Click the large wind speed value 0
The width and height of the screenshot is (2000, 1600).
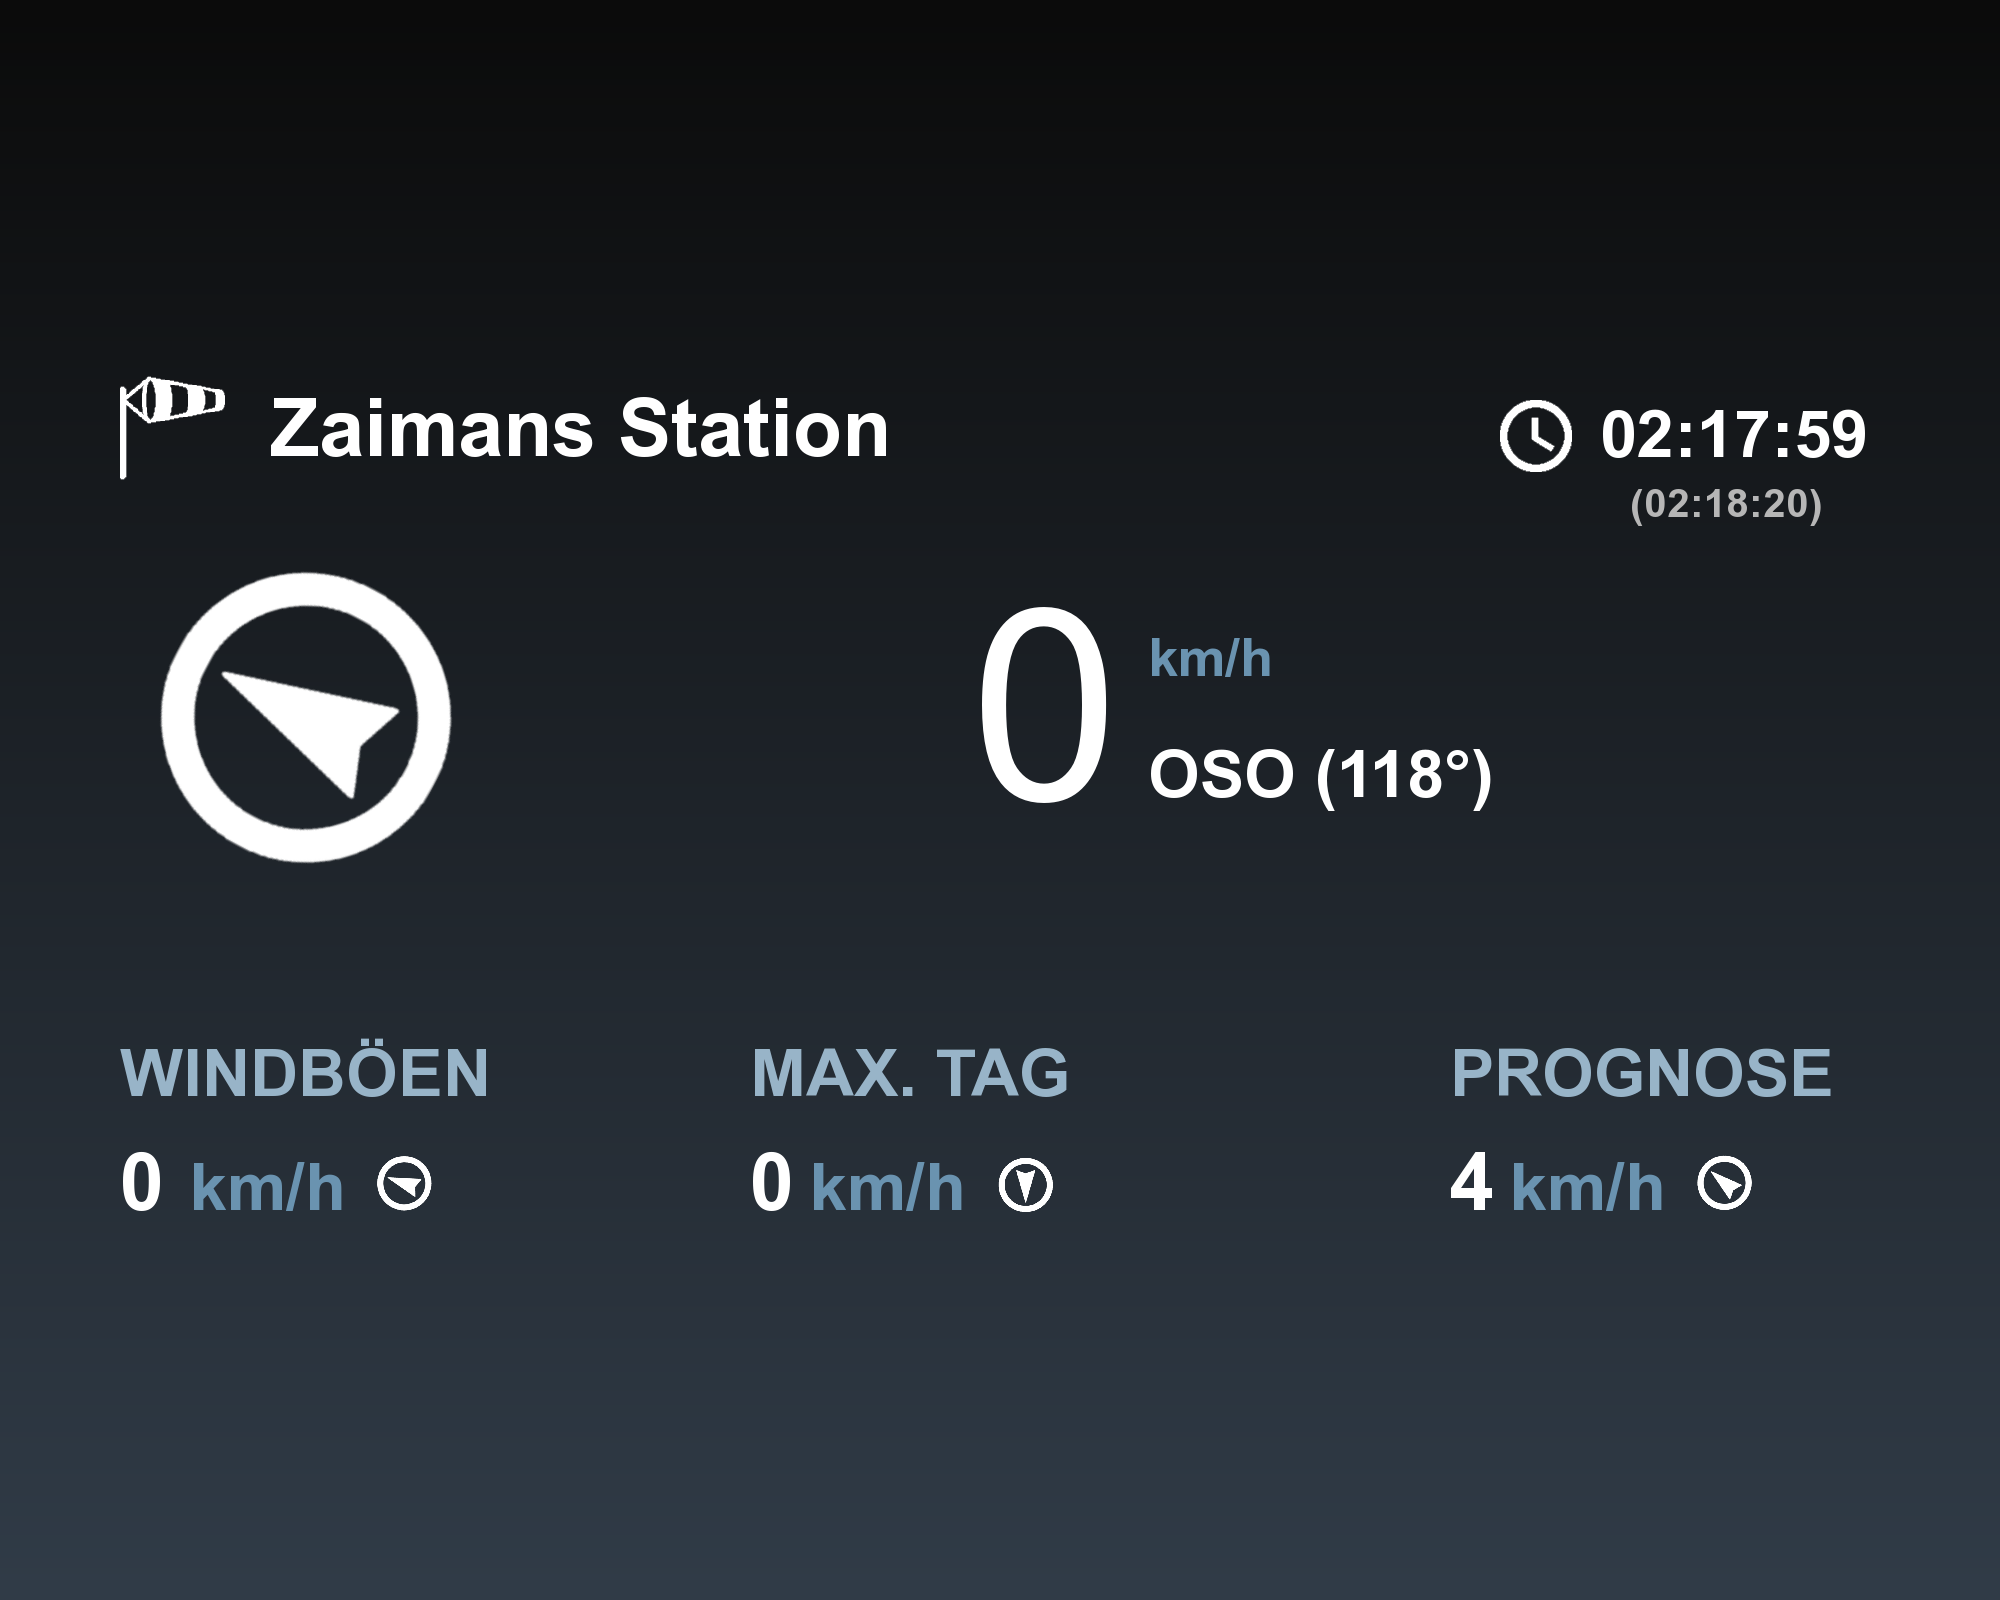tap(1043, 708)
